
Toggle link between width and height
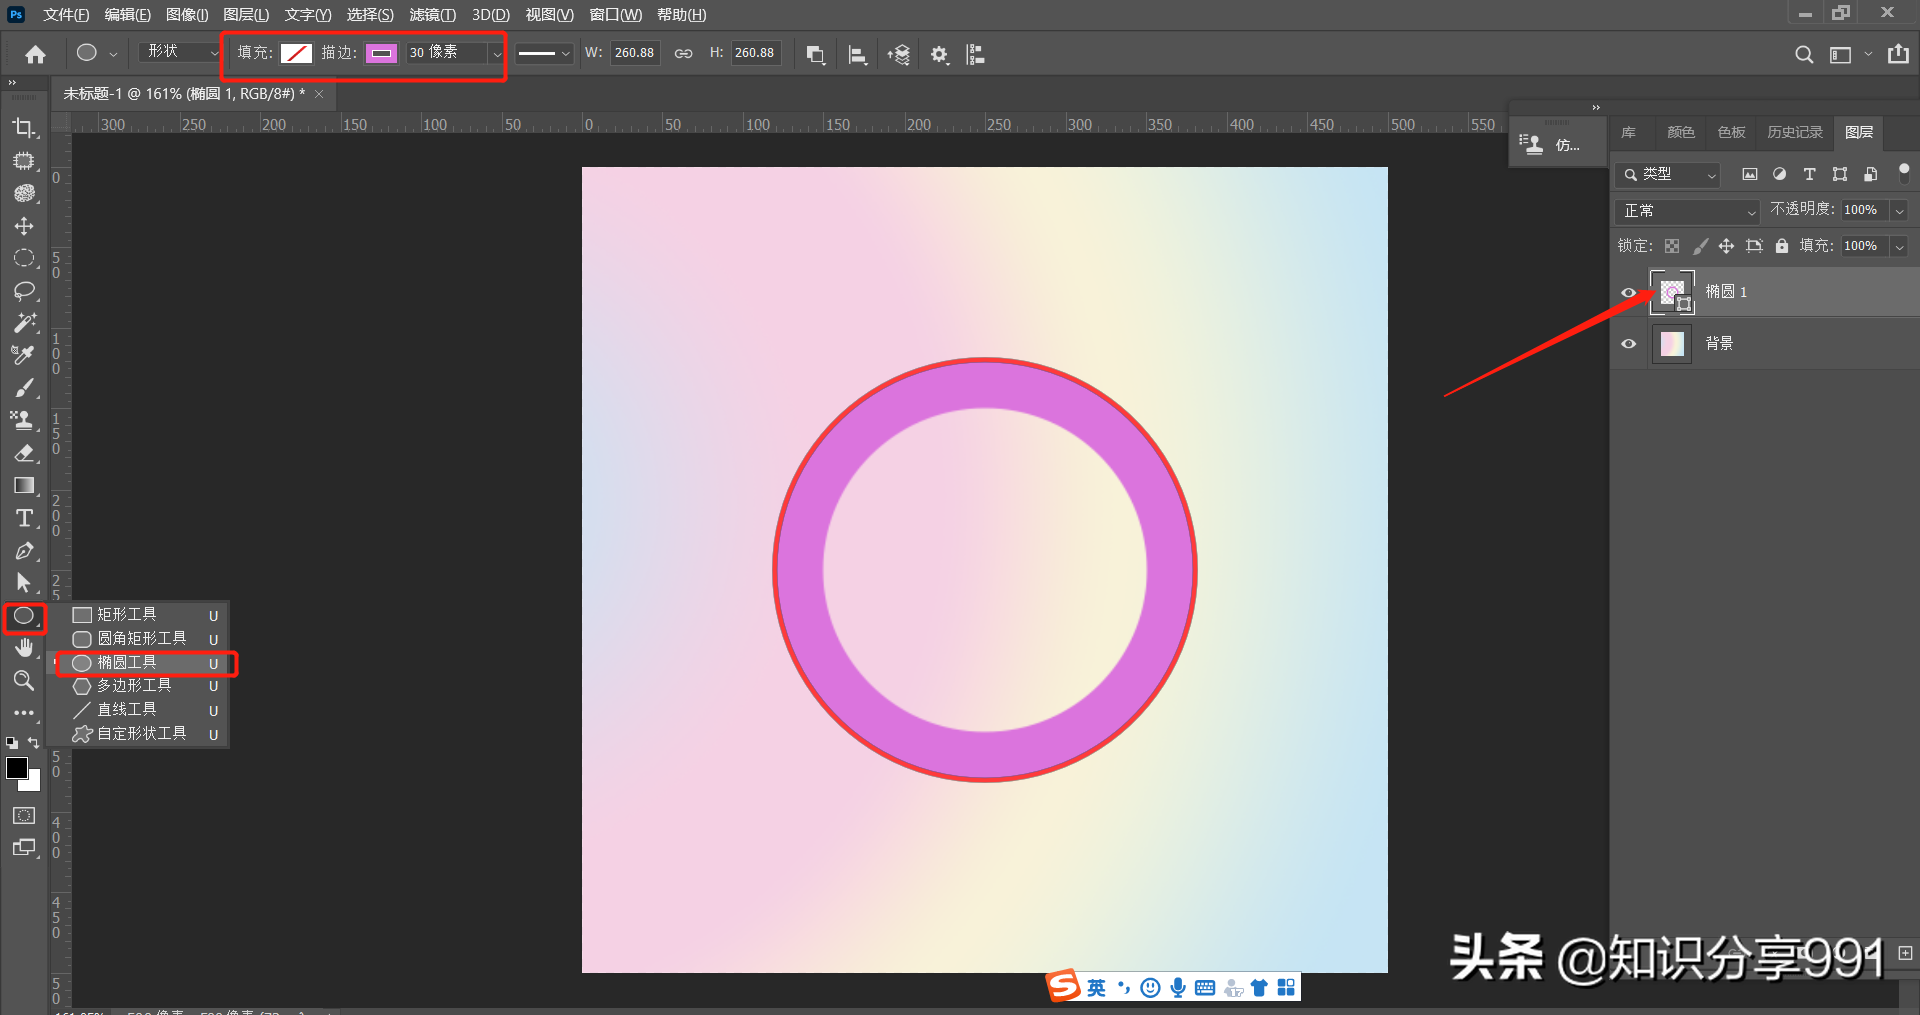(x=683, y=54)
